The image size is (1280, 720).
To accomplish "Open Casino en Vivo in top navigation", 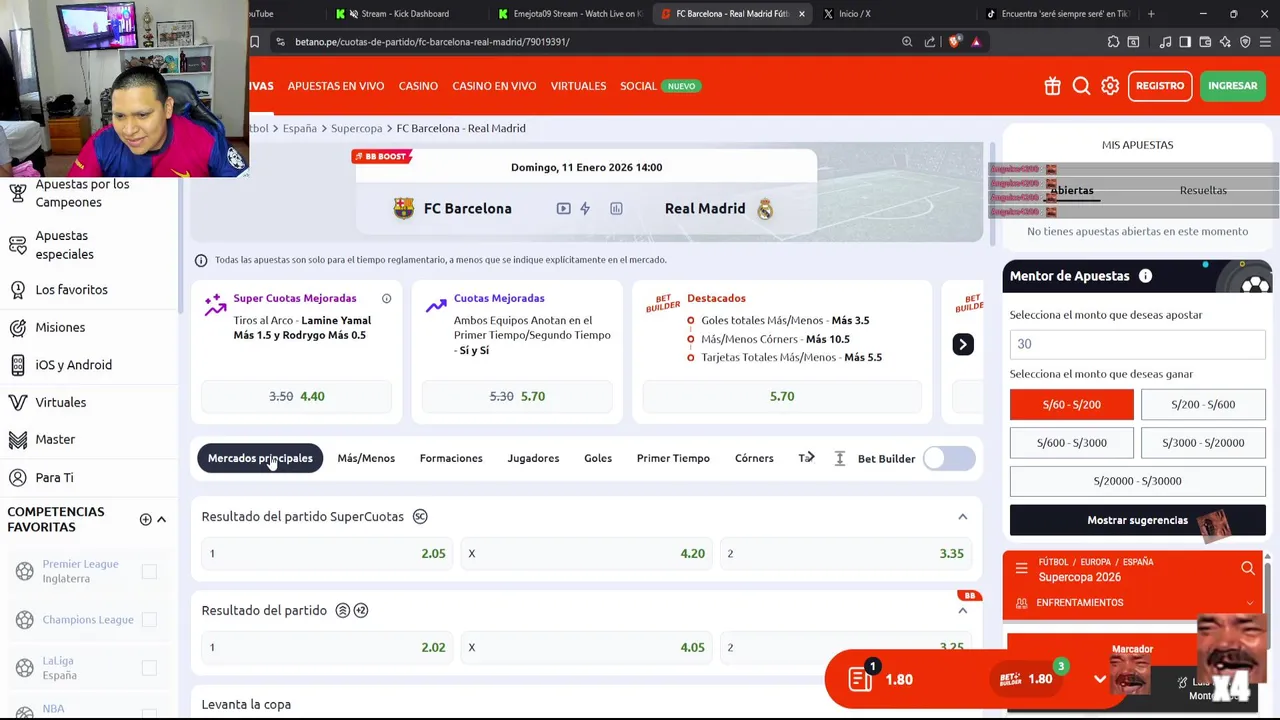I will click(x=494, y=86).
